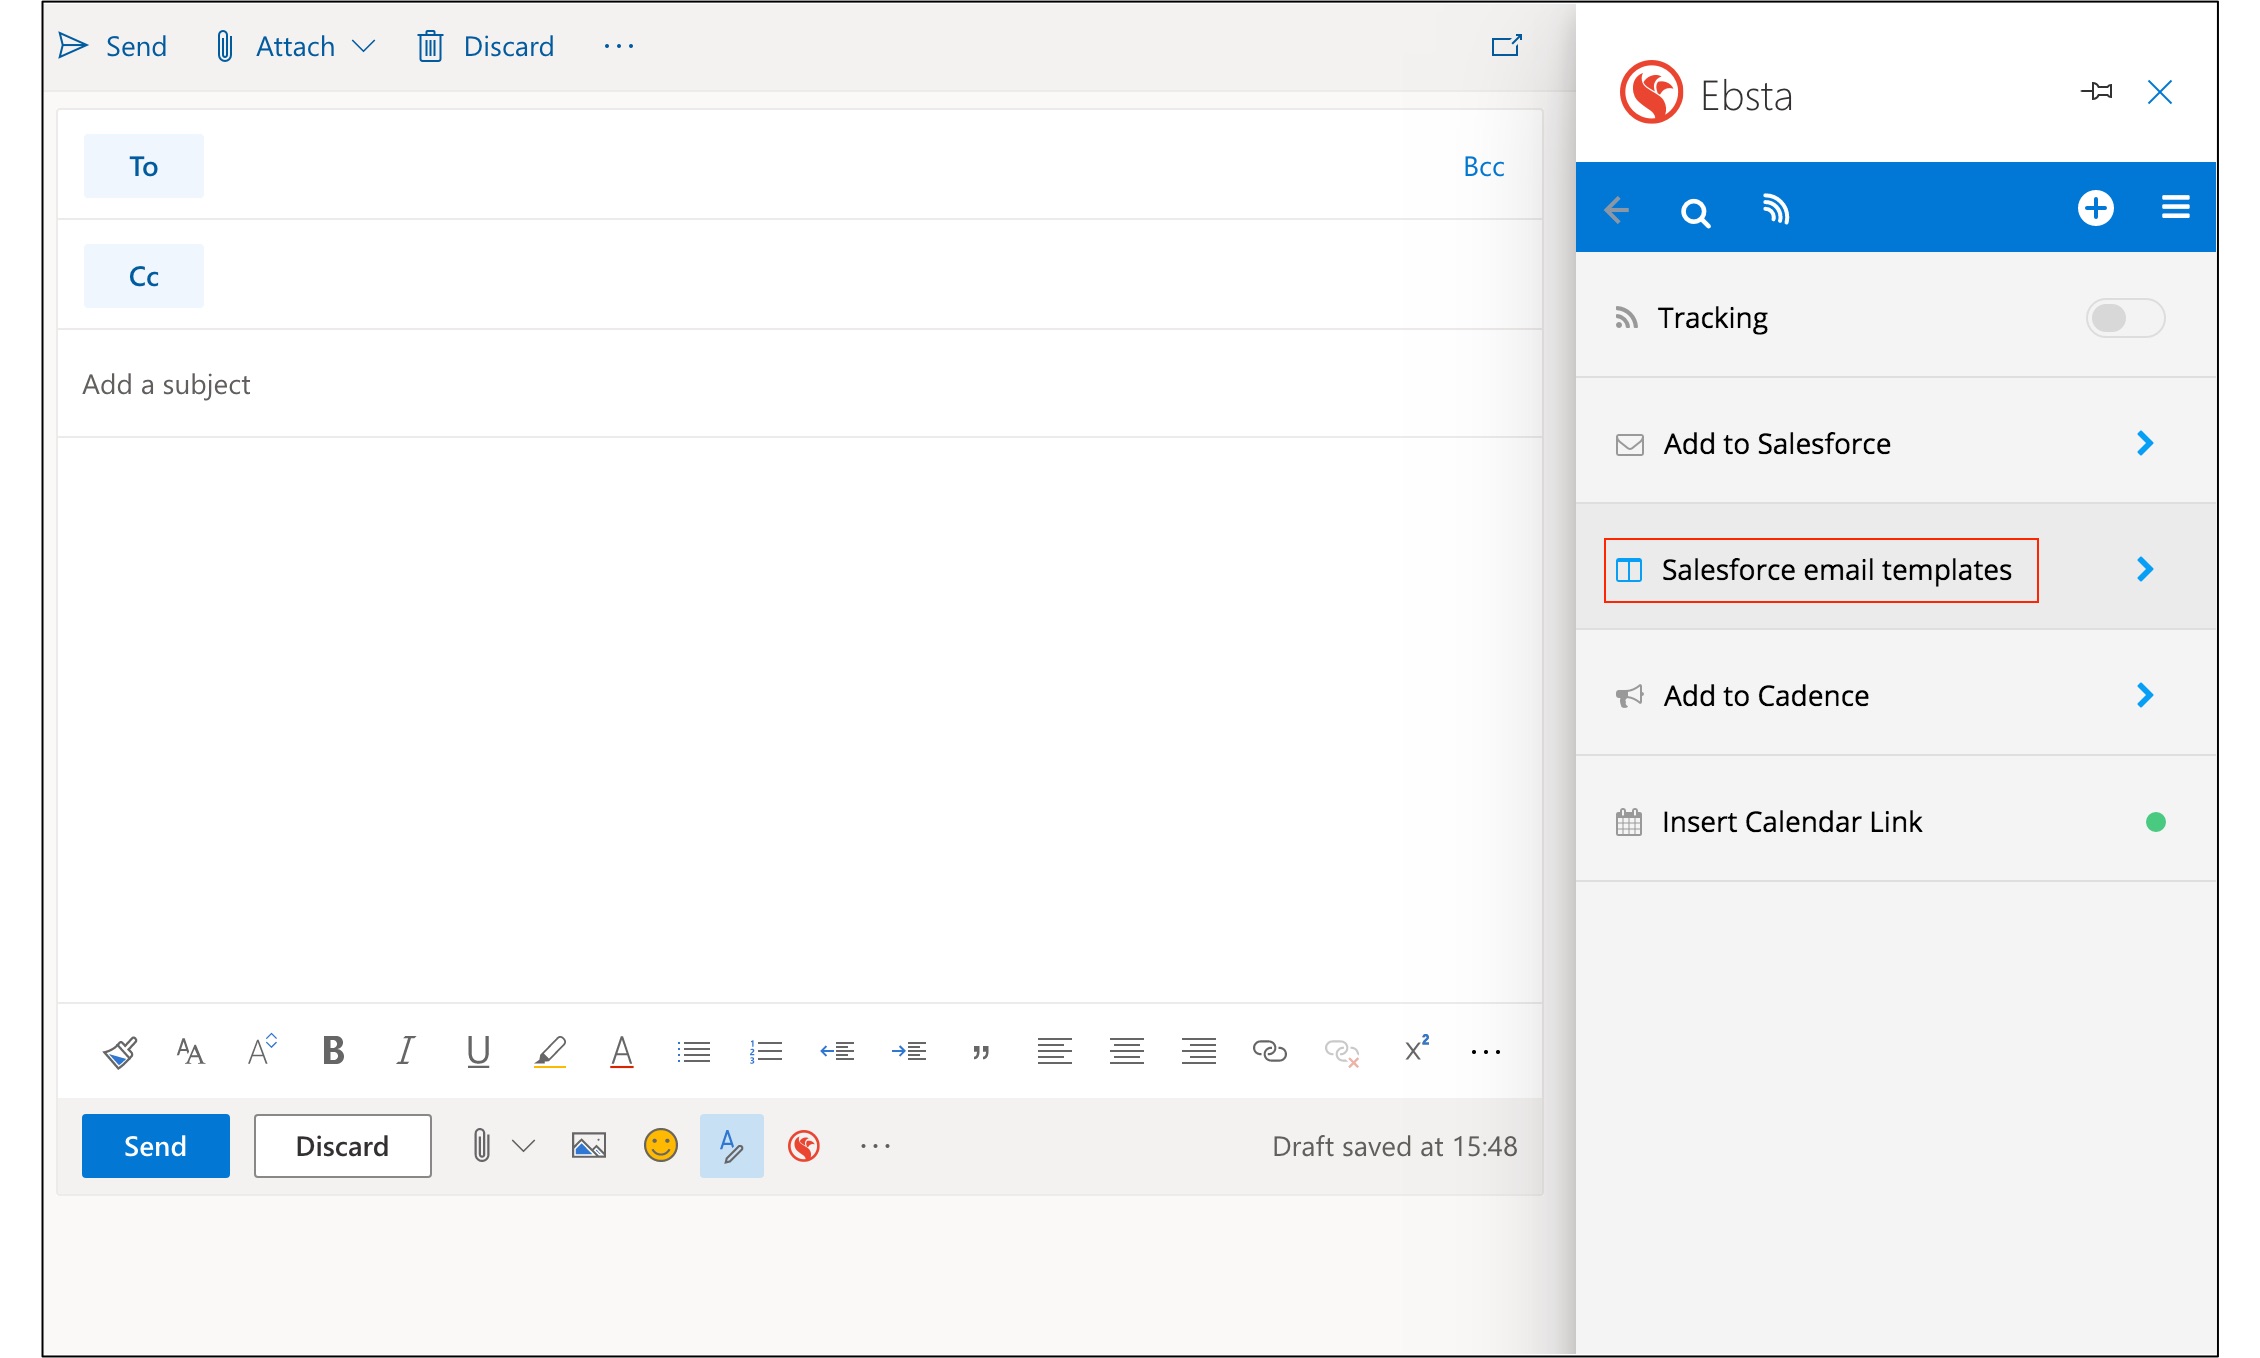Viewport: 2260px width, 1358px height.
Task: Open the Ebsta tracking feed icon
Action: click(1776, 209)
